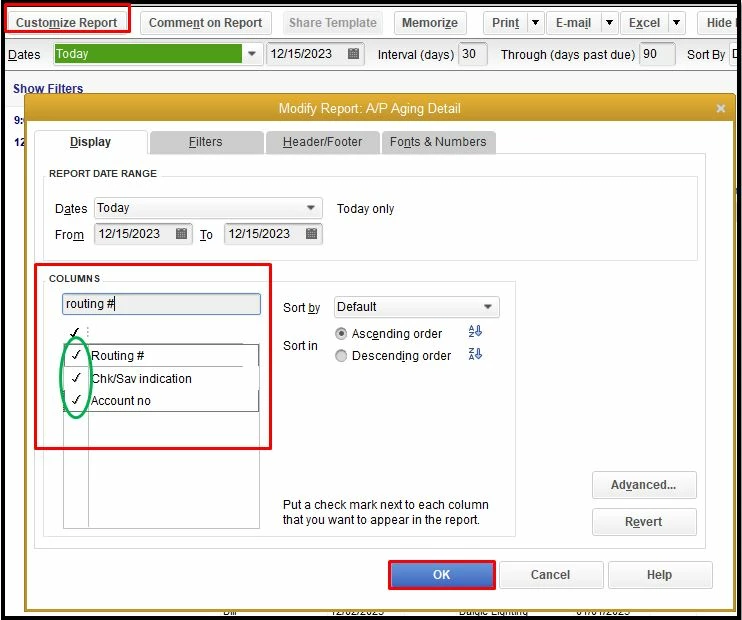Uncheck the Routing # column
Screen dimensions: 742x620
pos(76,355)
